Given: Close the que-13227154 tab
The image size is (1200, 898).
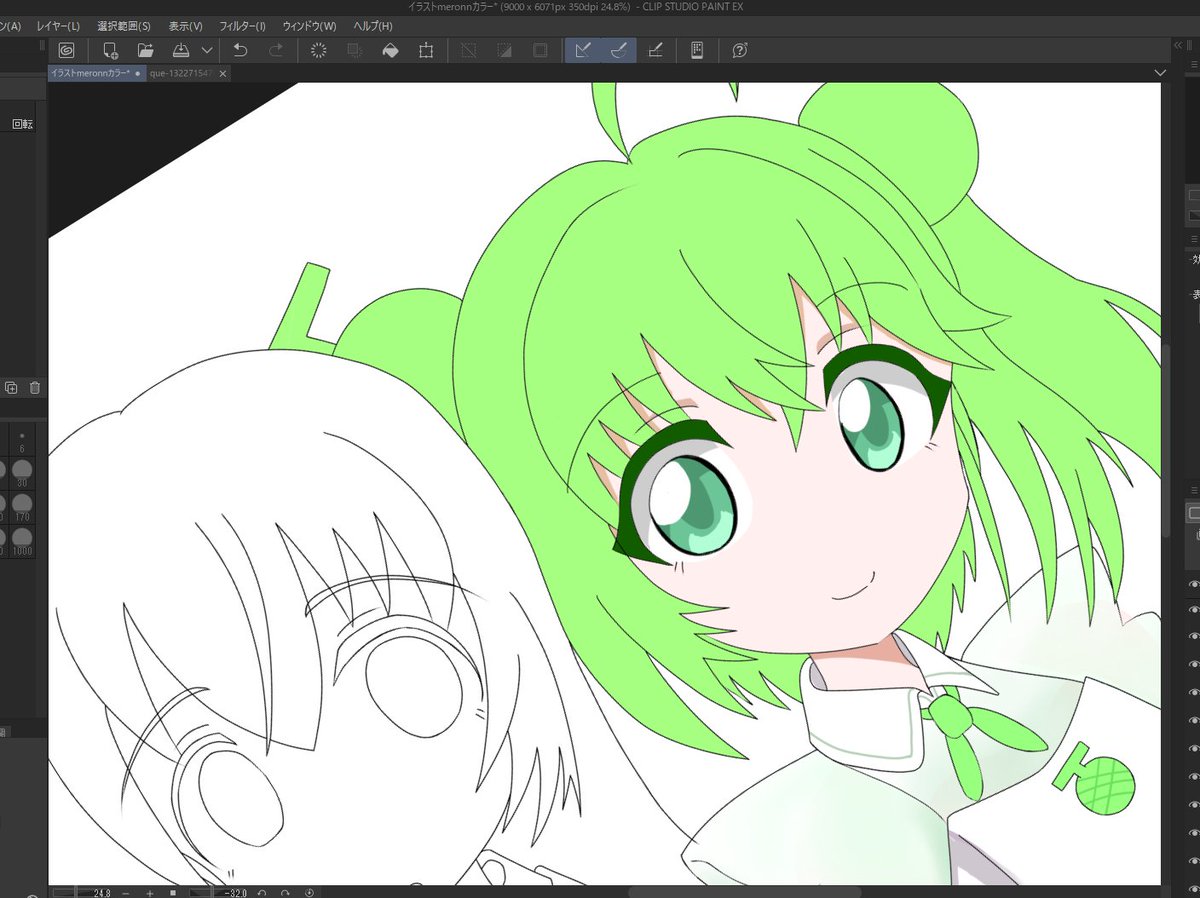Looking at the screenshot, I should tap(223, 74).
